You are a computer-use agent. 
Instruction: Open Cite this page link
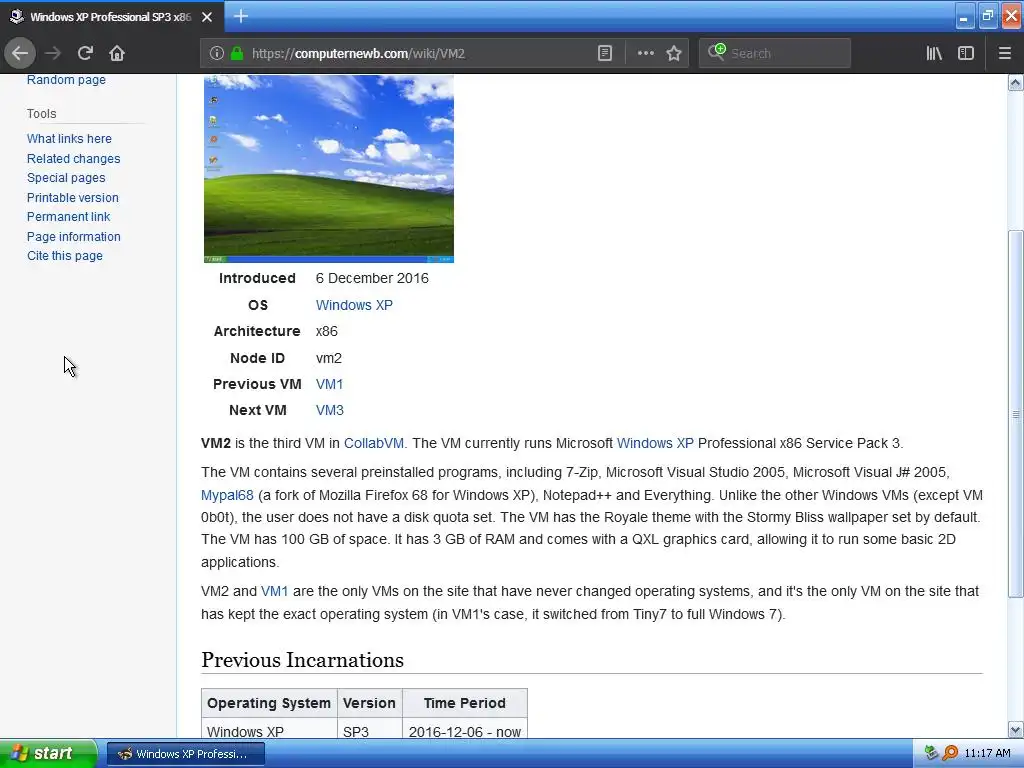(x=65, y=256)
